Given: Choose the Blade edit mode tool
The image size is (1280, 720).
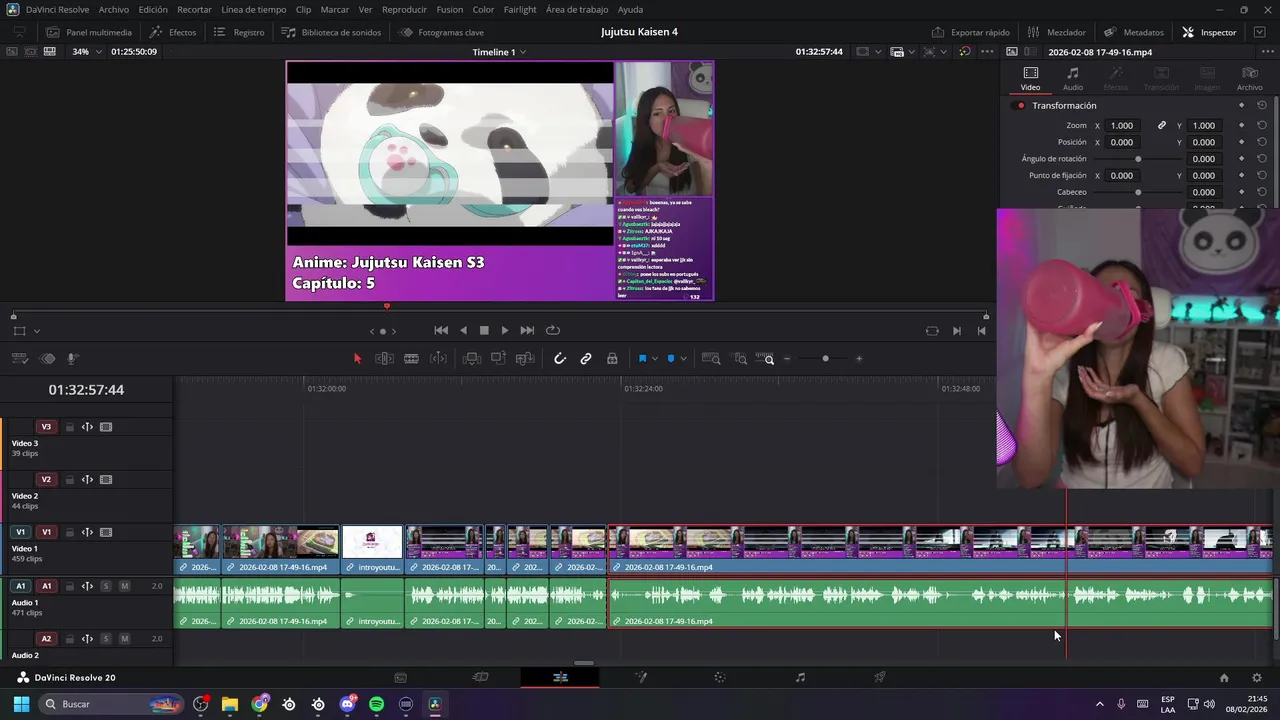Looking at the screenshot, I should pos(411,358).
